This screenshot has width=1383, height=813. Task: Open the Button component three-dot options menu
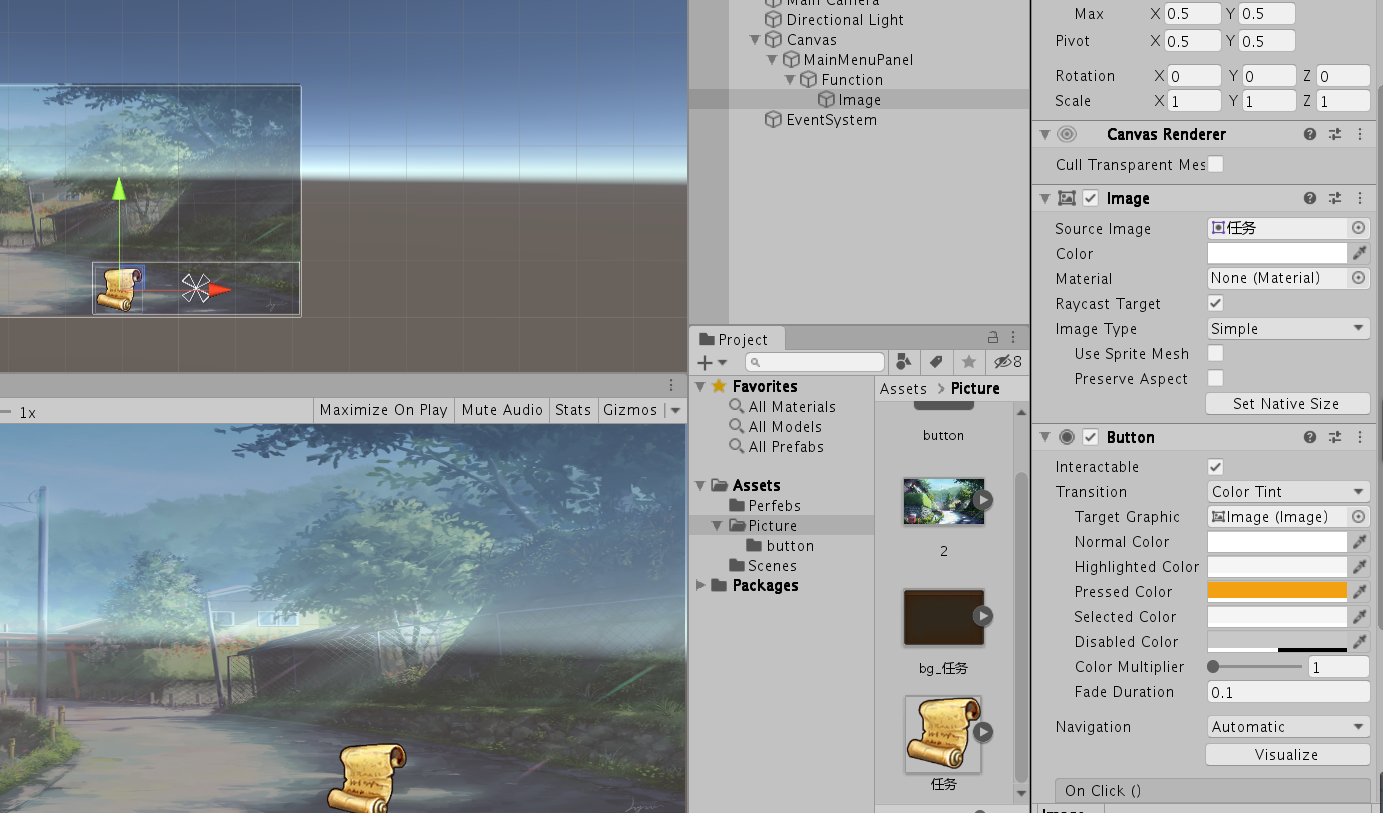click(x=1360, y=437)
